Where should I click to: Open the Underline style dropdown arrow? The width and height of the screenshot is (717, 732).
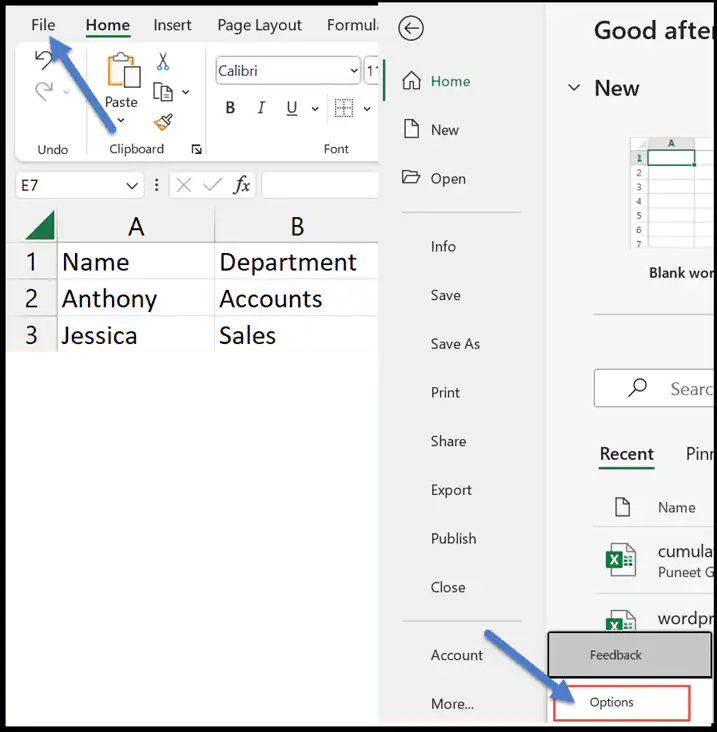point(315,109)
